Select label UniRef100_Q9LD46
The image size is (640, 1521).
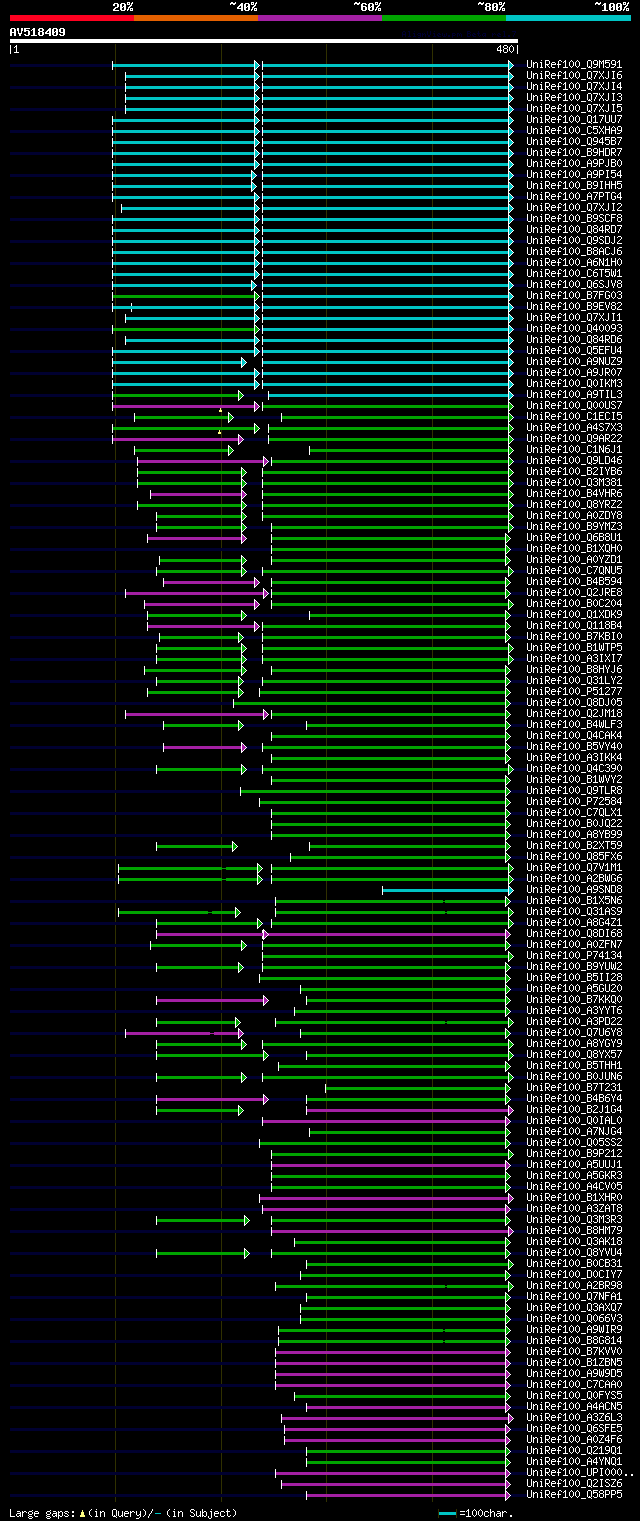[574, 460]
